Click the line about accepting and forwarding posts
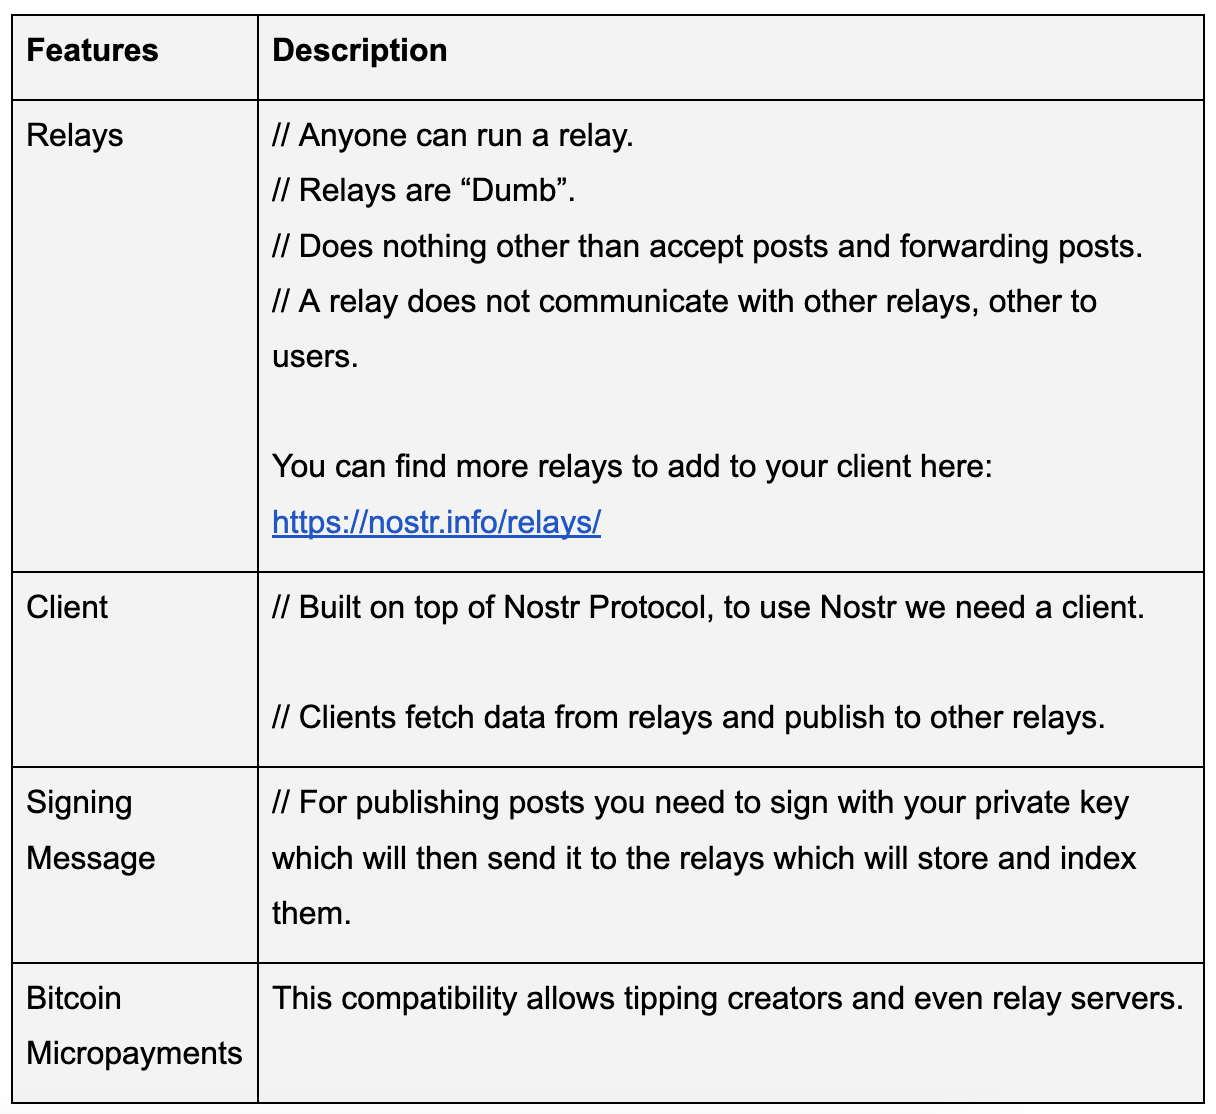 (x=707, y=246)
